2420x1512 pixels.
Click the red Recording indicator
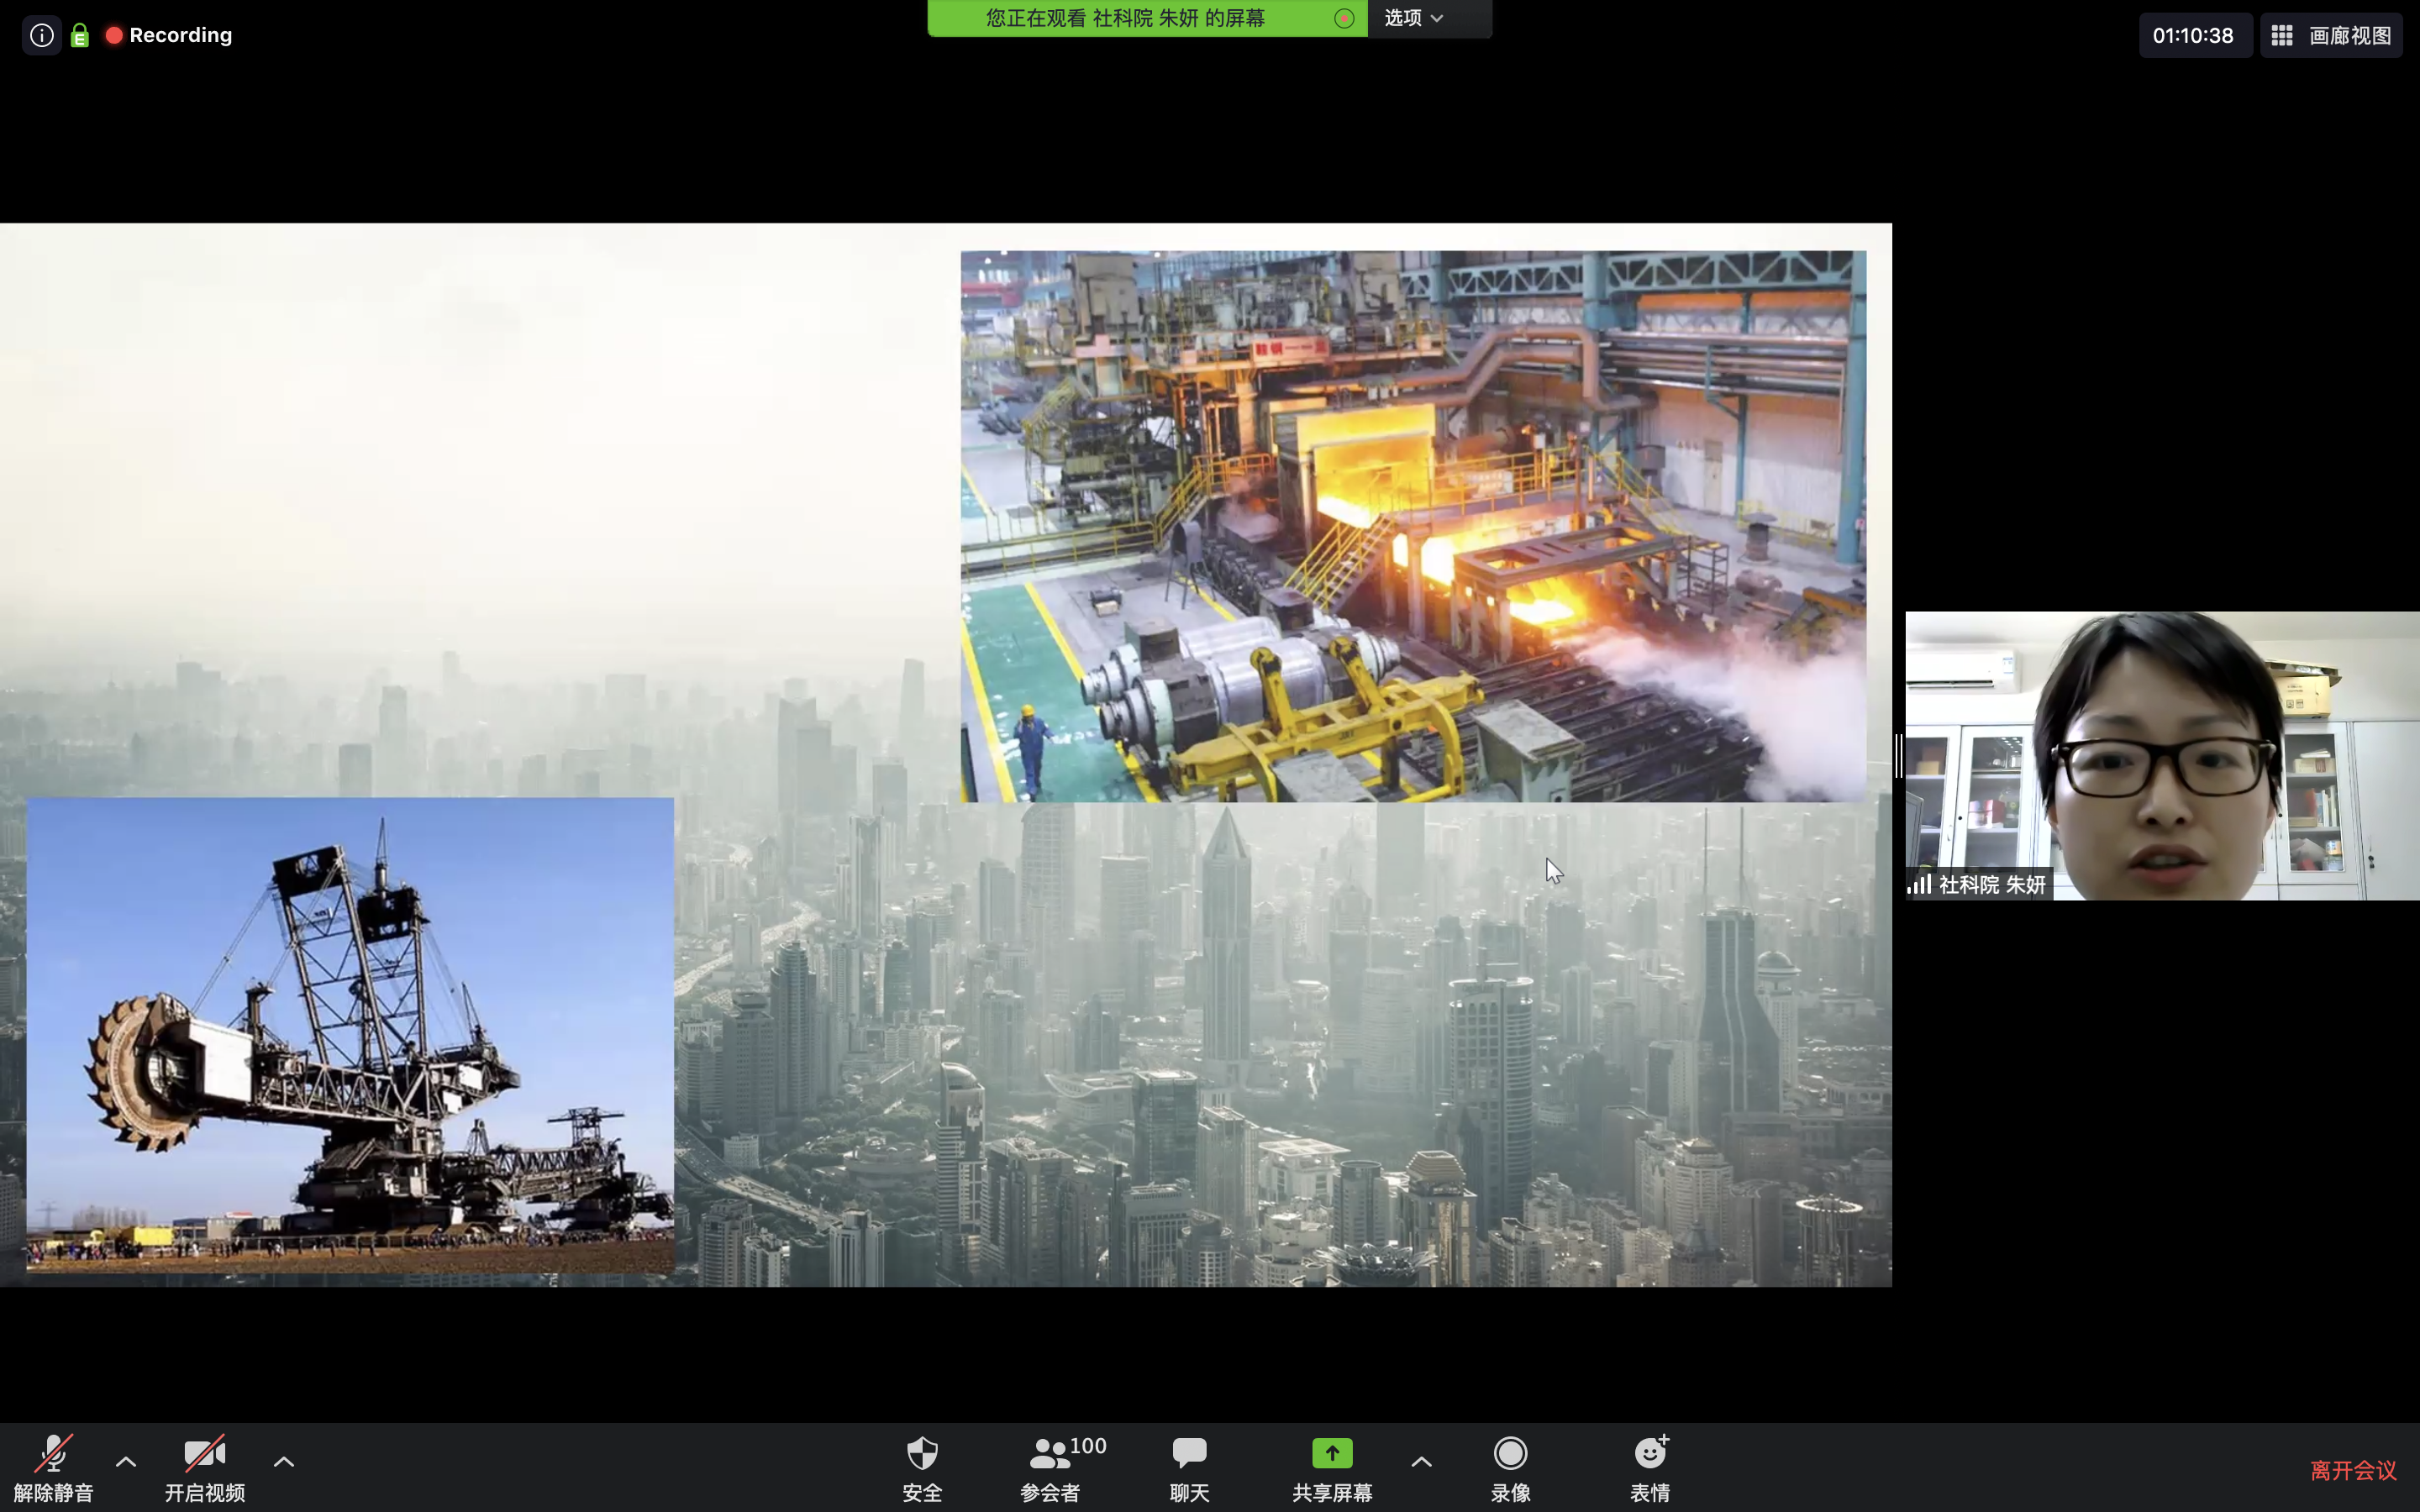[169, 36]
